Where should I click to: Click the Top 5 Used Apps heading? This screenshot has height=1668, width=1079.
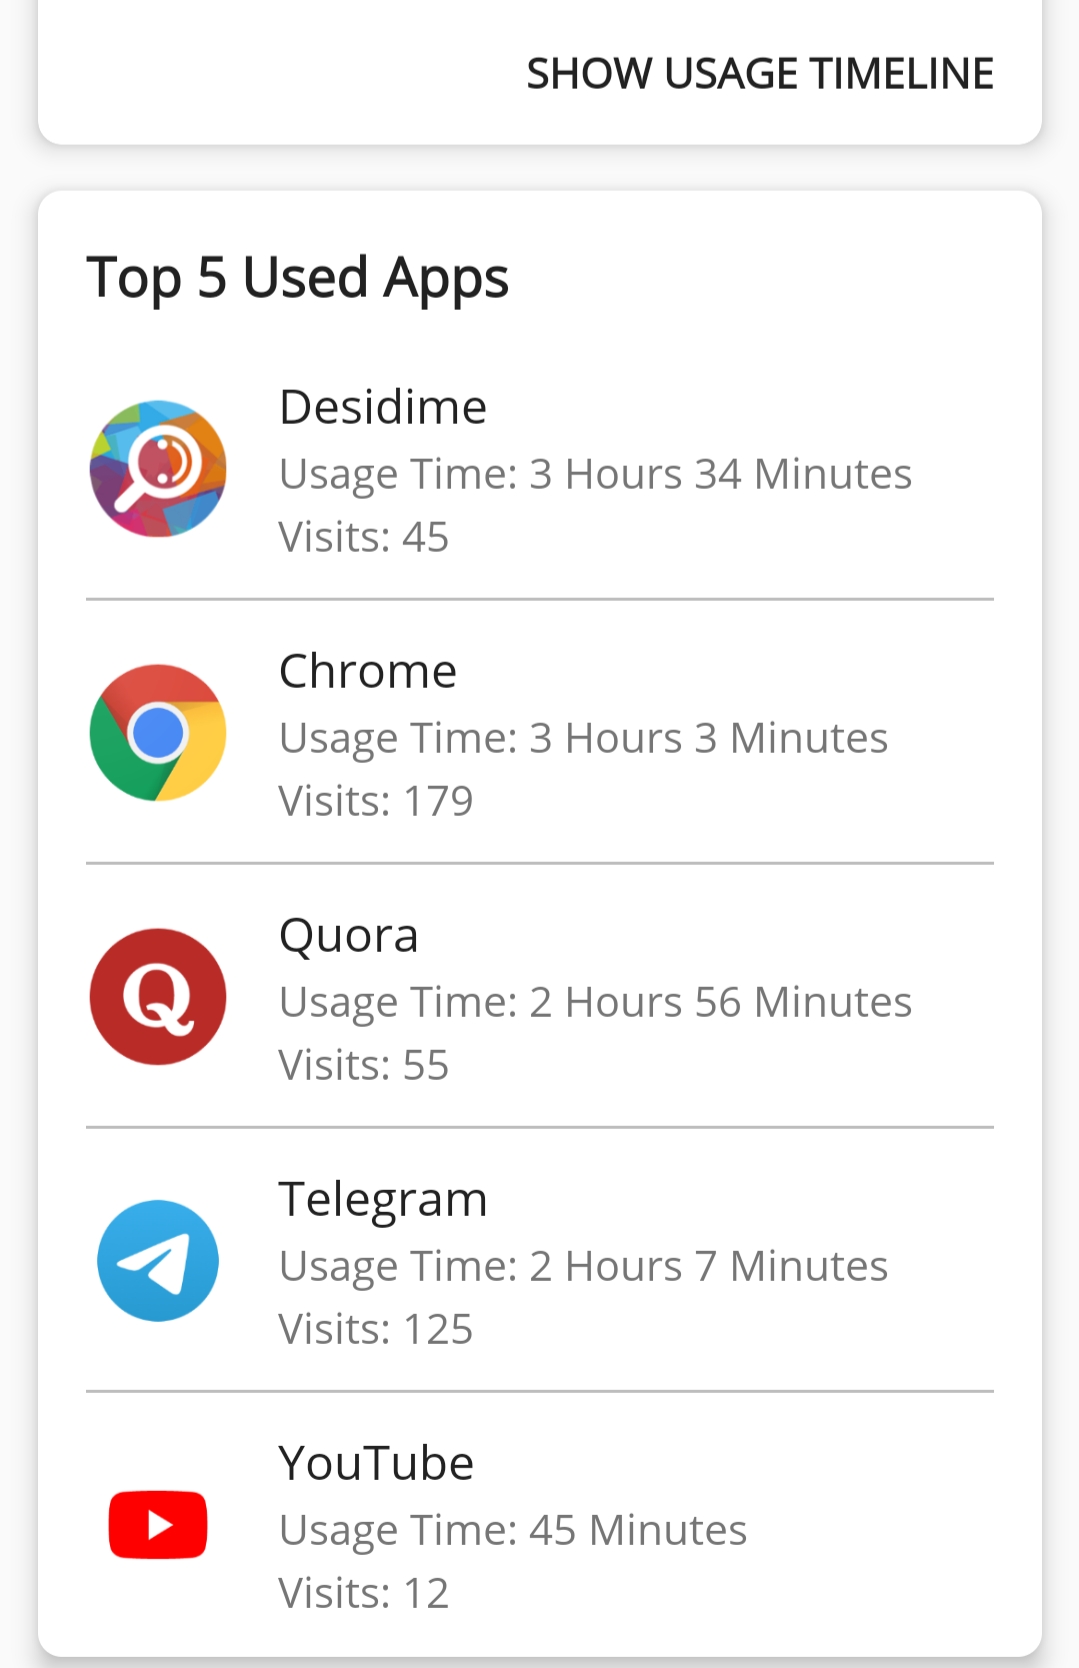pyautogui.click(x=298, y=278)
